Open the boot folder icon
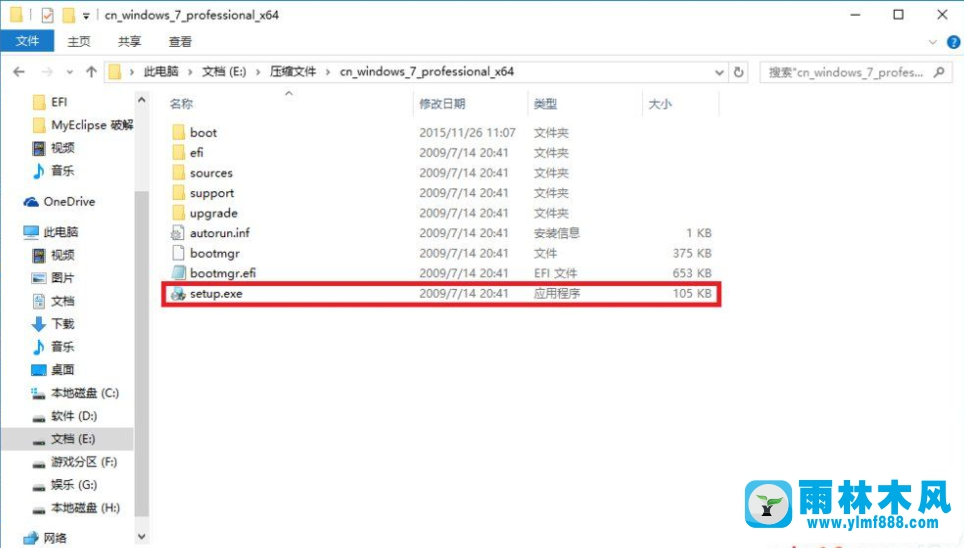Screen dimensions: 964x548 [x=178, y=132]
